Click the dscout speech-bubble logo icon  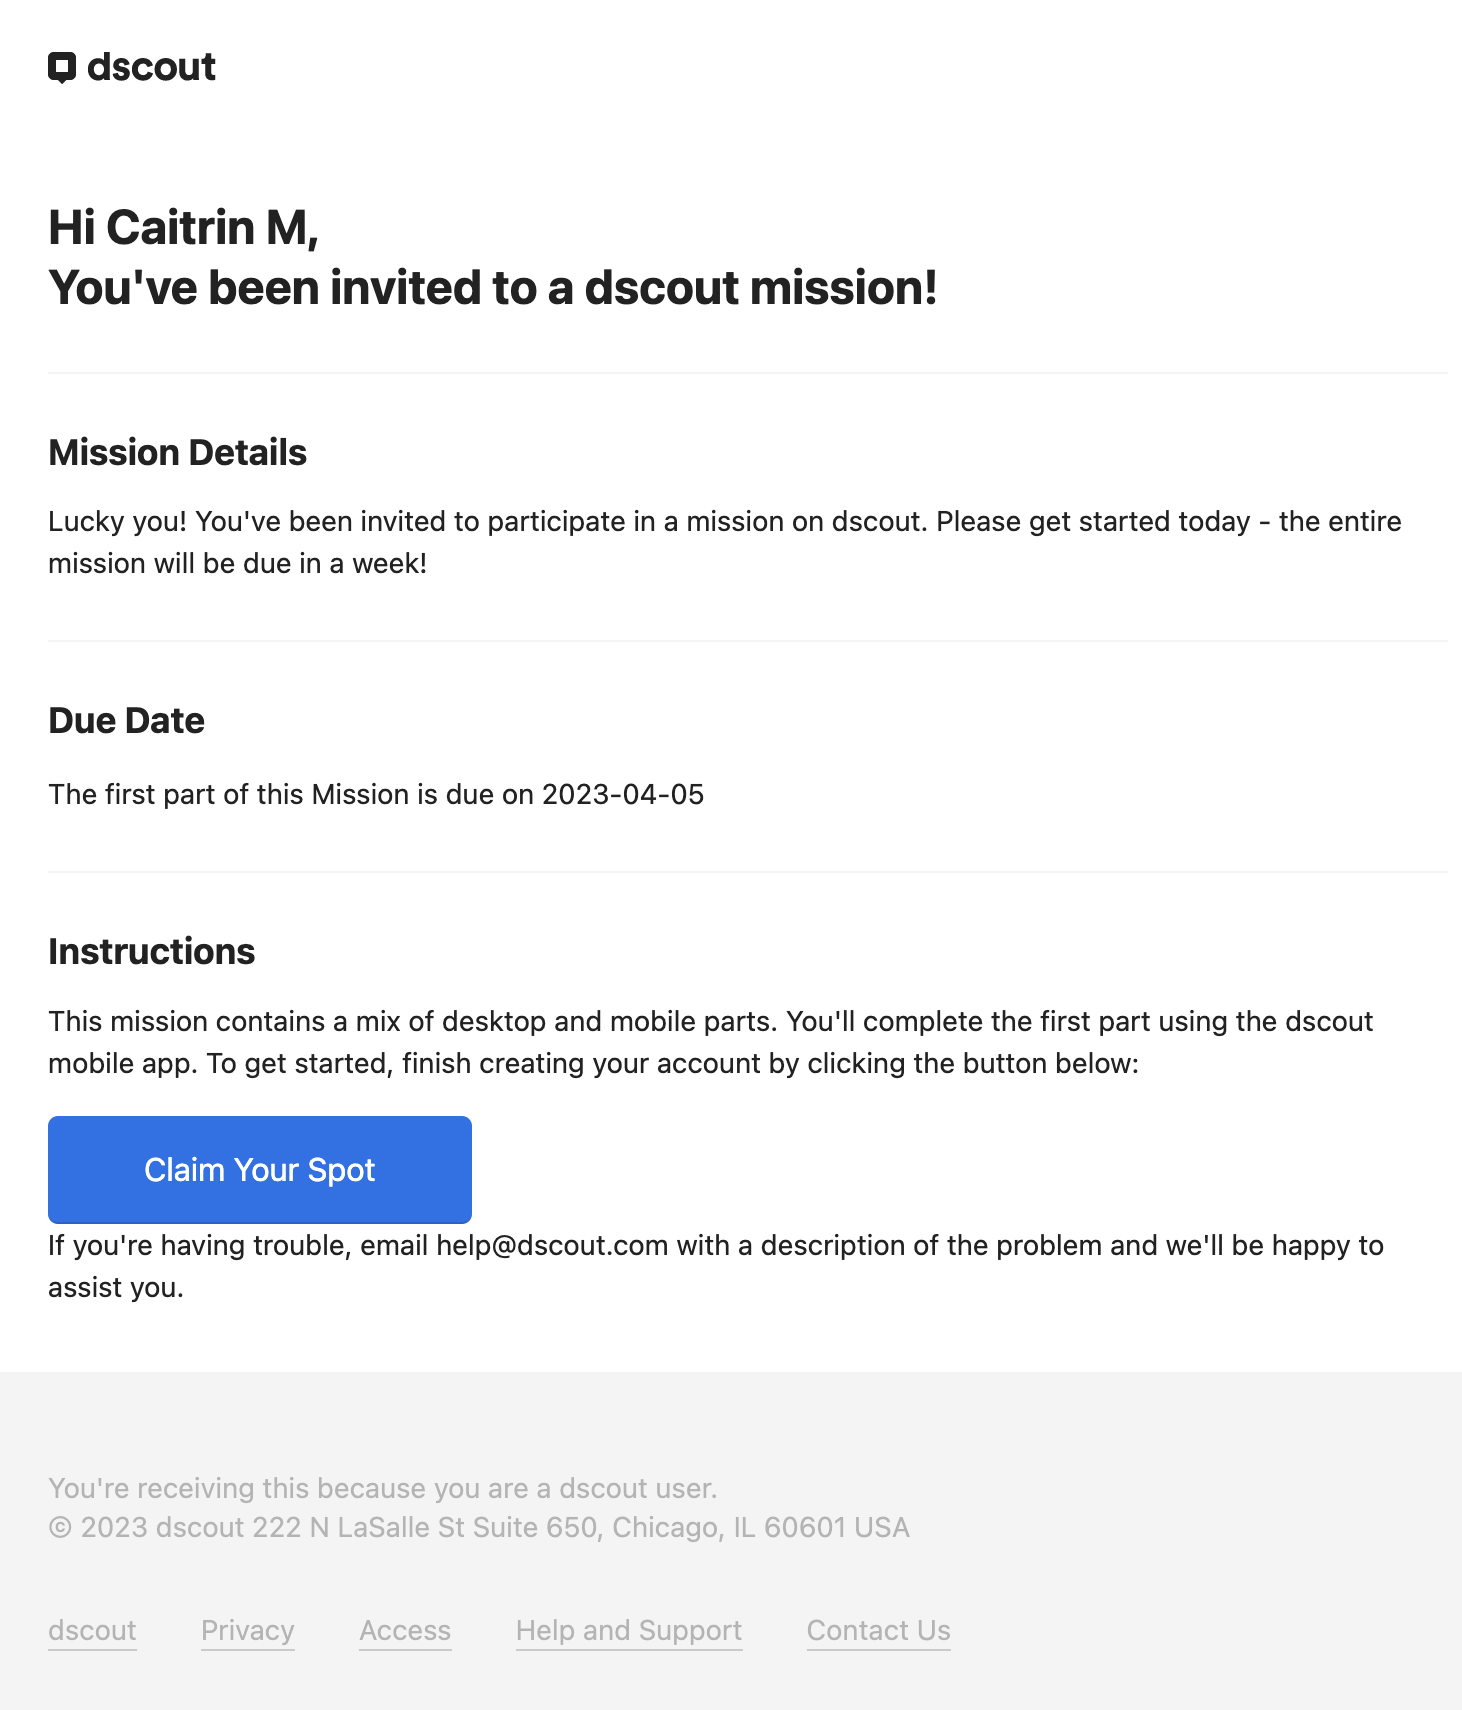62,68
